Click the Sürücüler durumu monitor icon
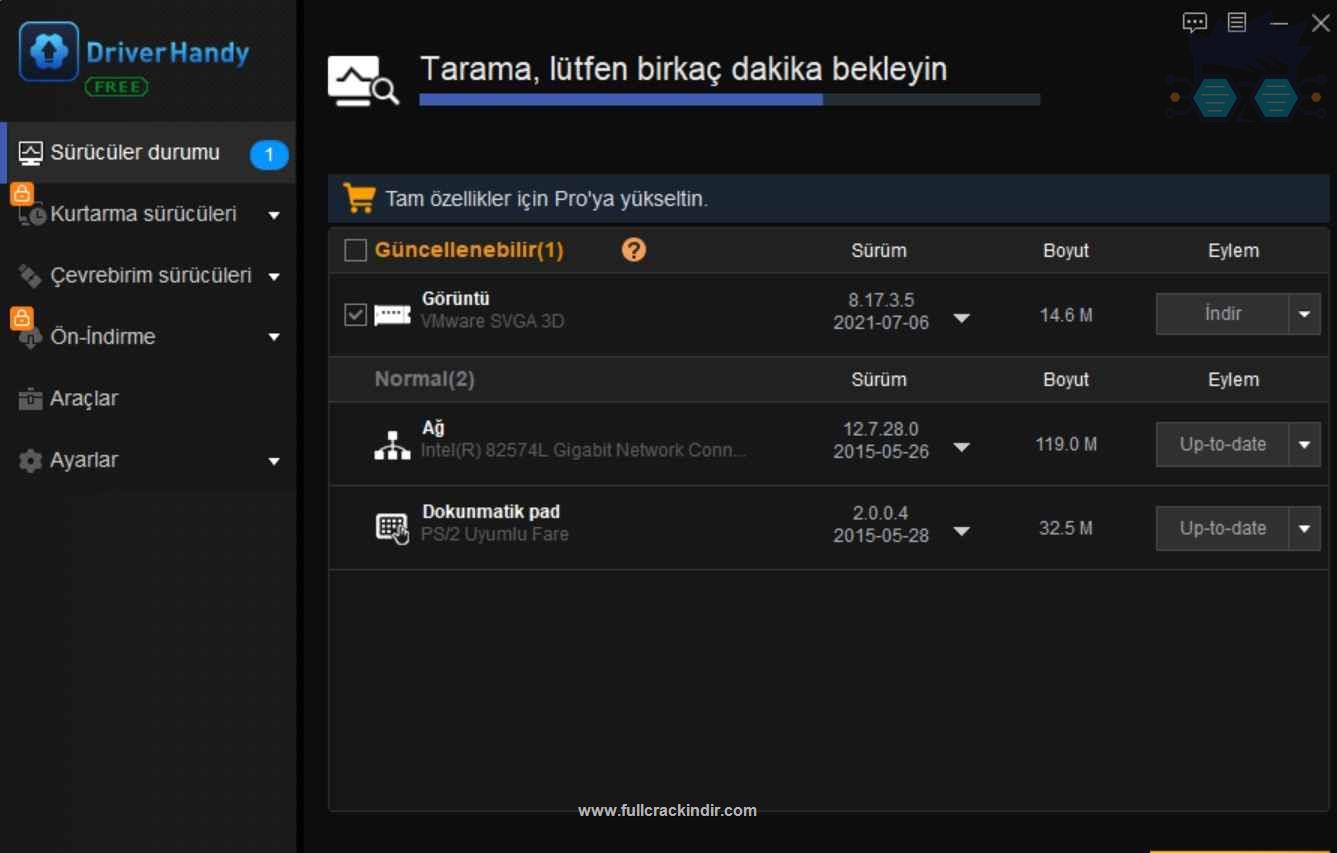 click(x=31, y=153)
